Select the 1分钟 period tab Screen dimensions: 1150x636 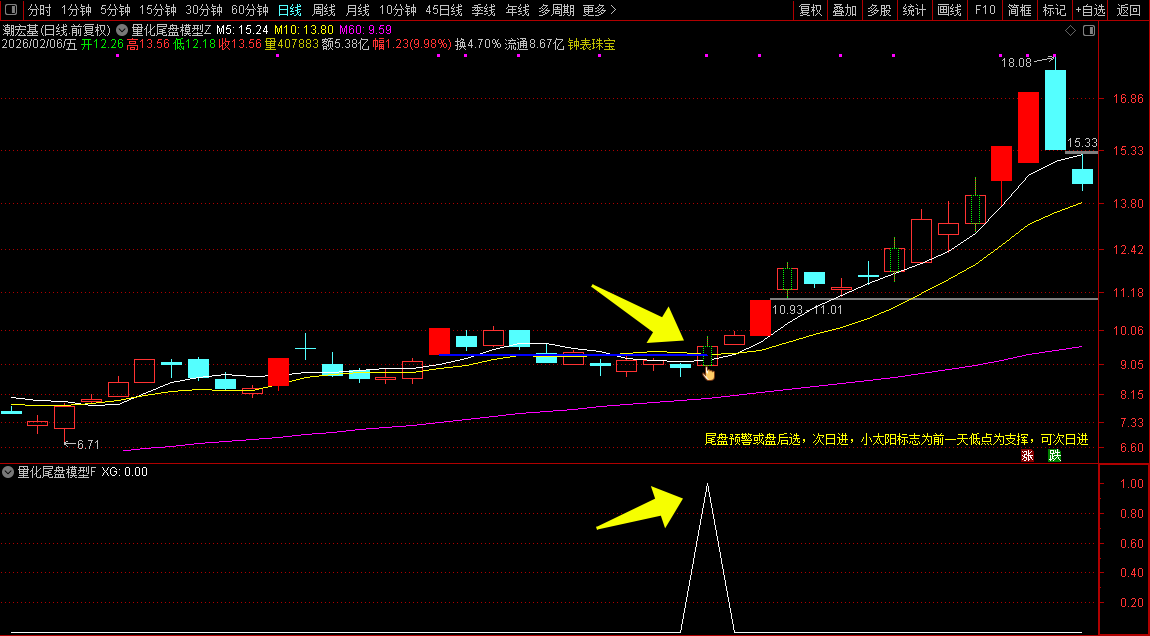(76, 10)
